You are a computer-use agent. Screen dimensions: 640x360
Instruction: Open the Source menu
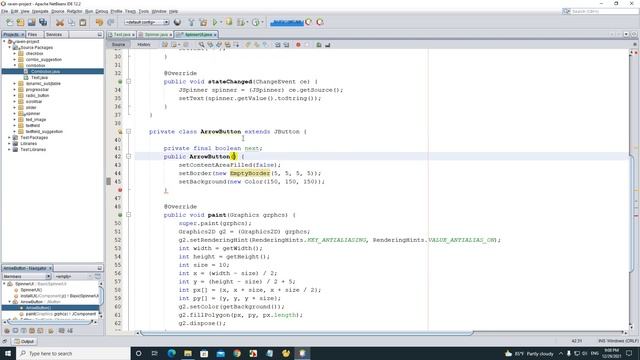58,11
